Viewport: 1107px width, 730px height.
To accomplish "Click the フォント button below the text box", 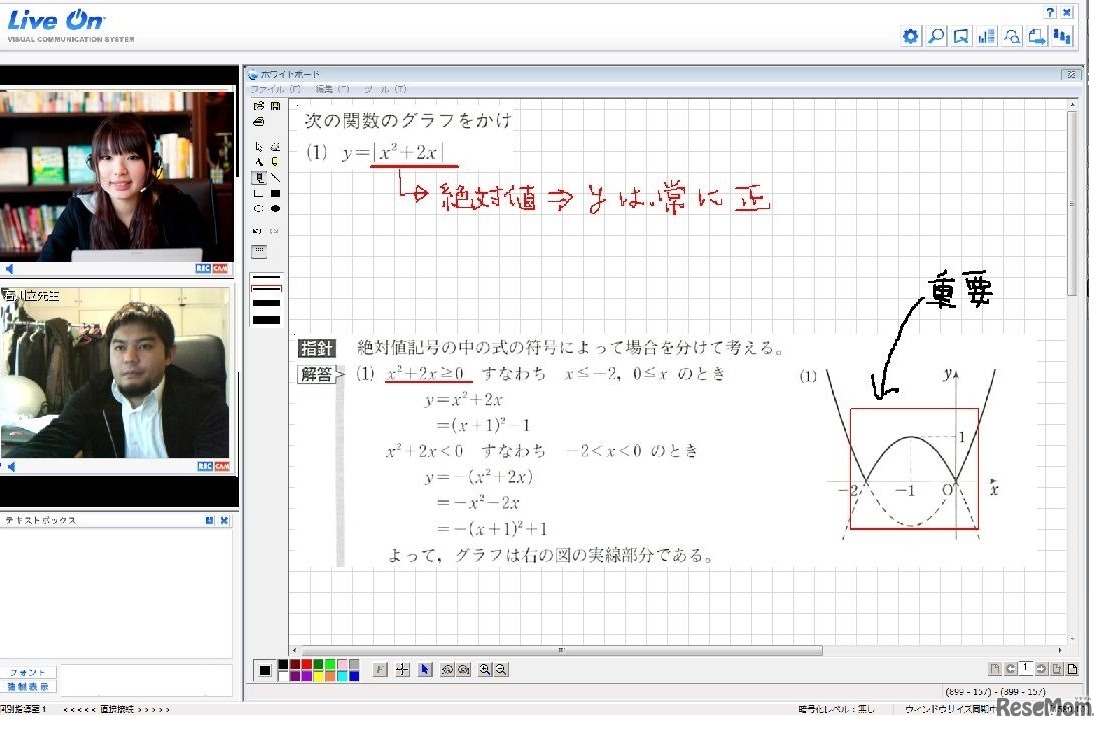I will (x=28, y=673).
